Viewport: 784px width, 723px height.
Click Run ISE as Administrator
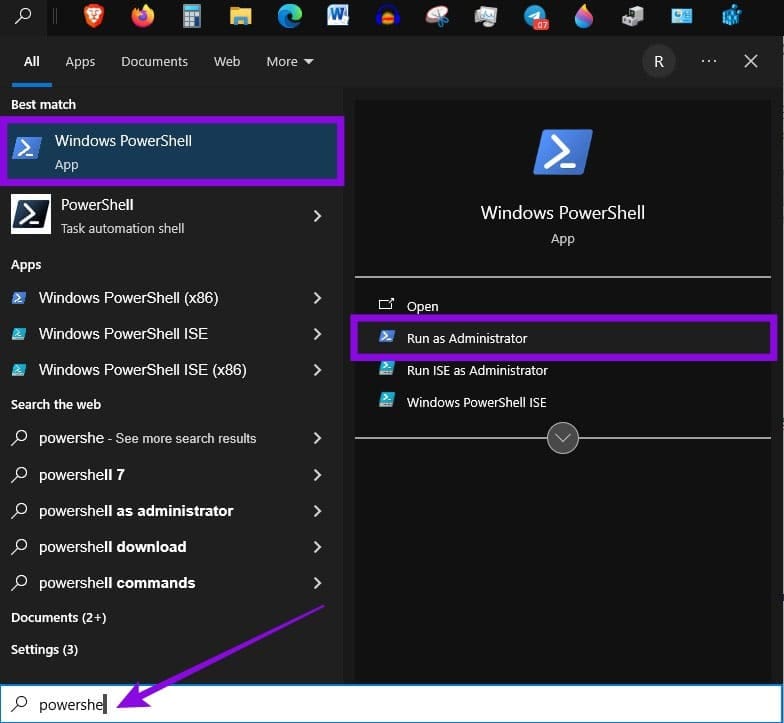(477, 370)
